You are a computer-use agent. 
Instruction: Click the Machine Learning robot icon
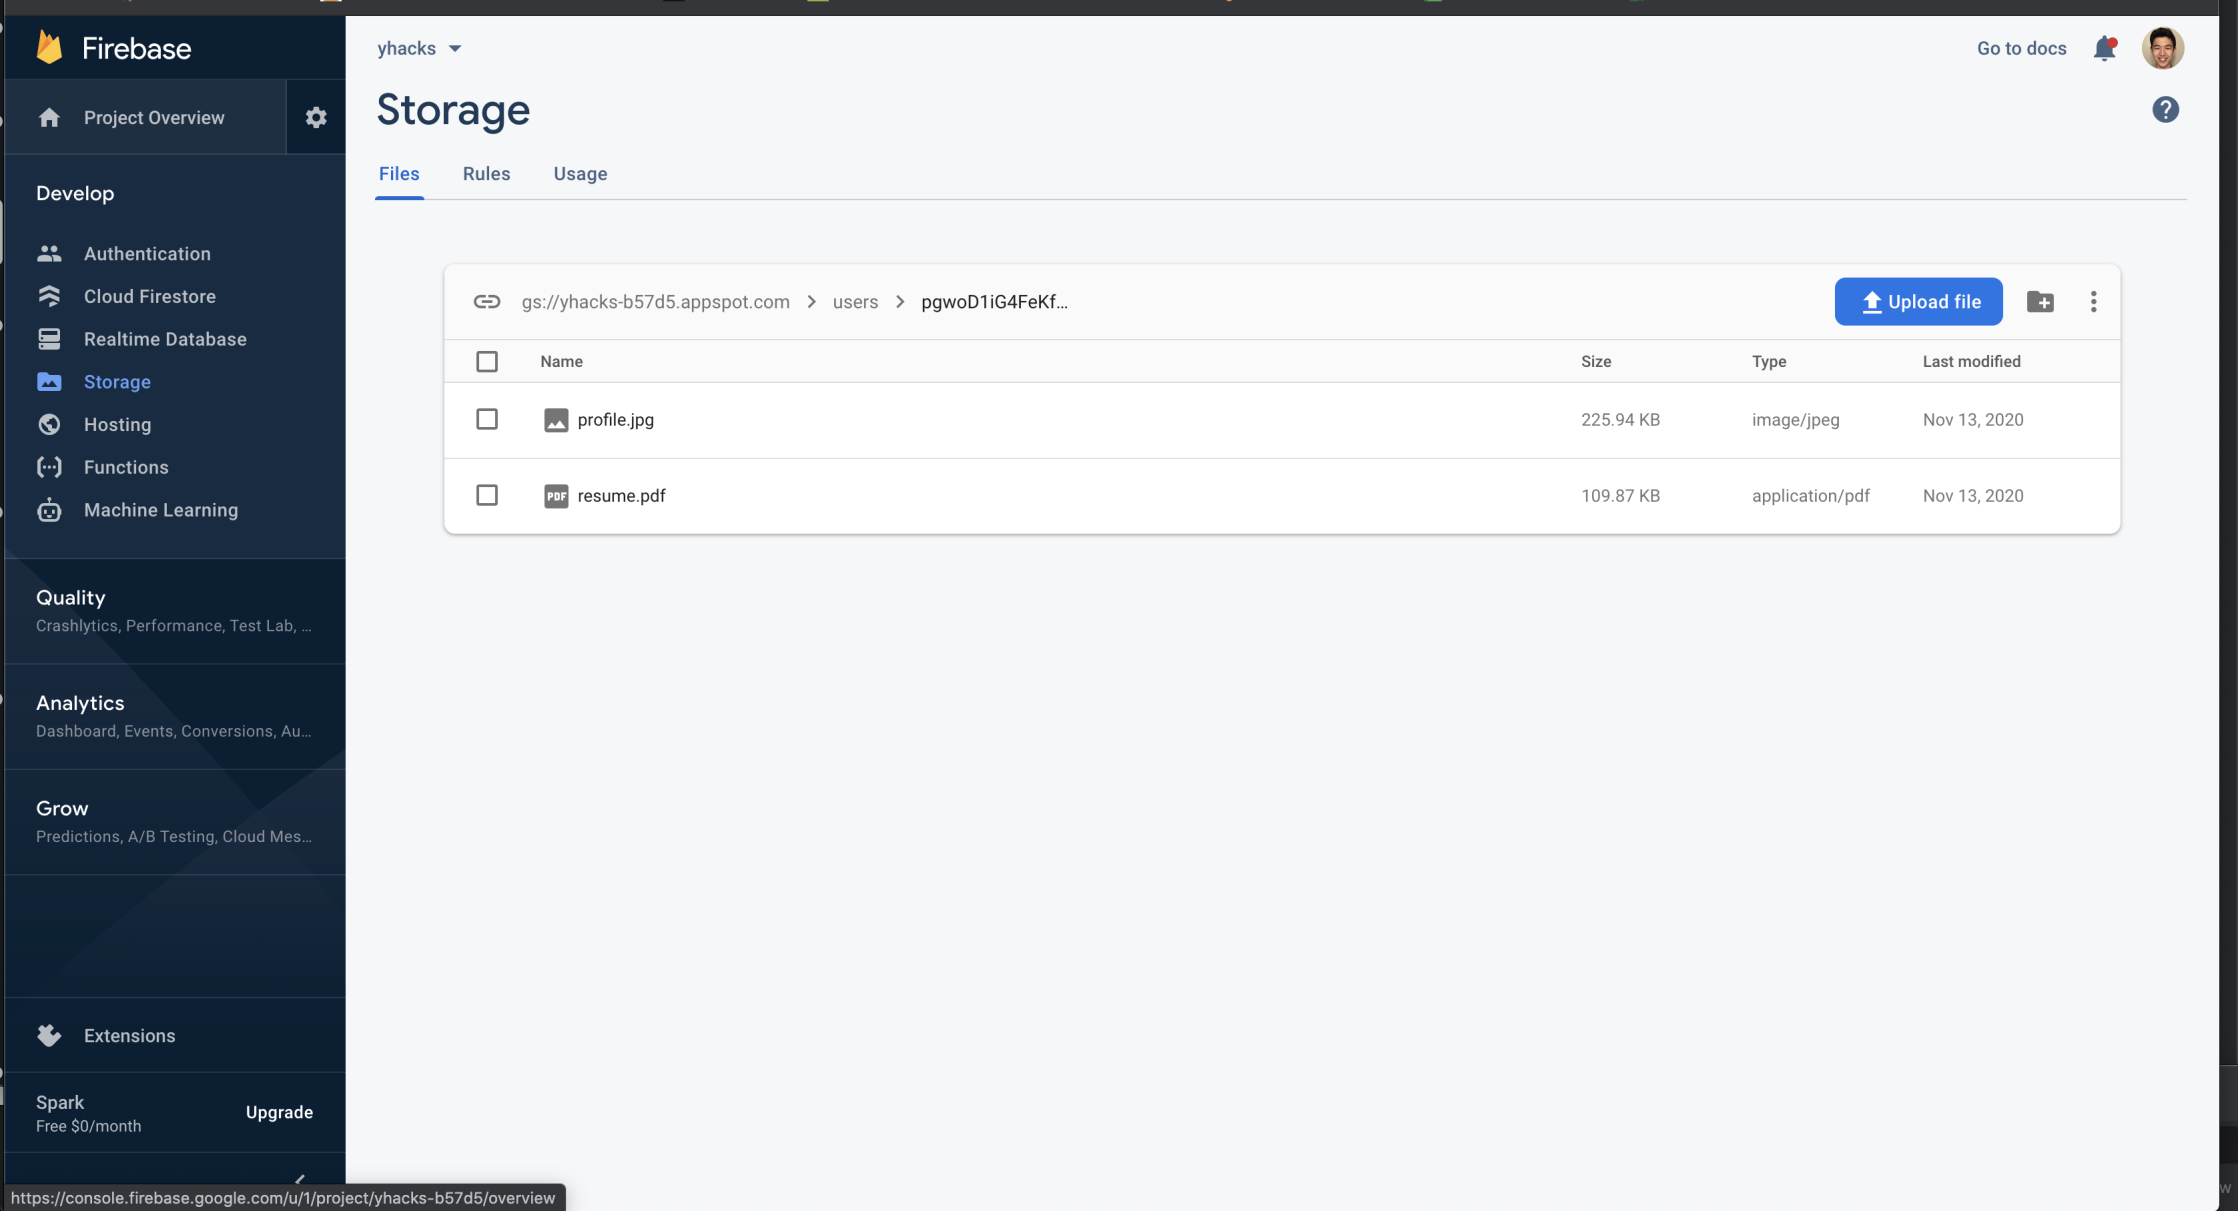[49, 510]
